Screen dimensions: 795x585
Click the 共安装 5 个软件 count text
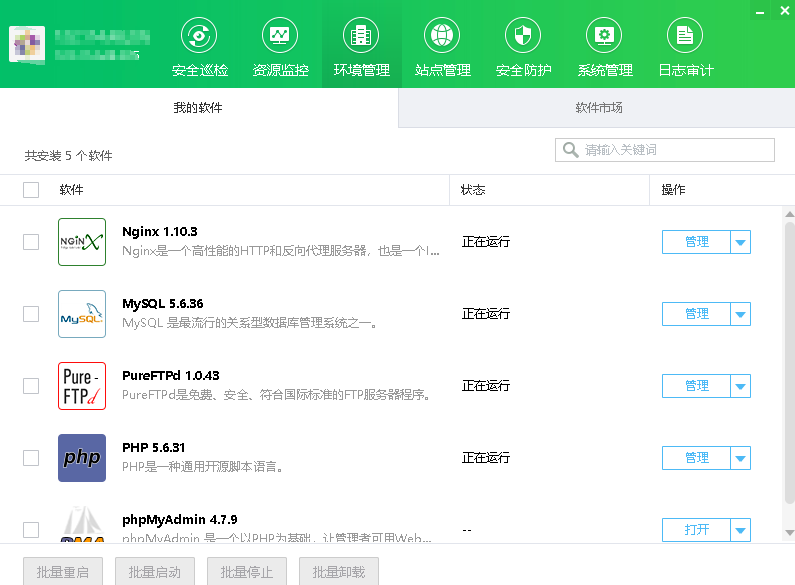click(x=68, y=156)
